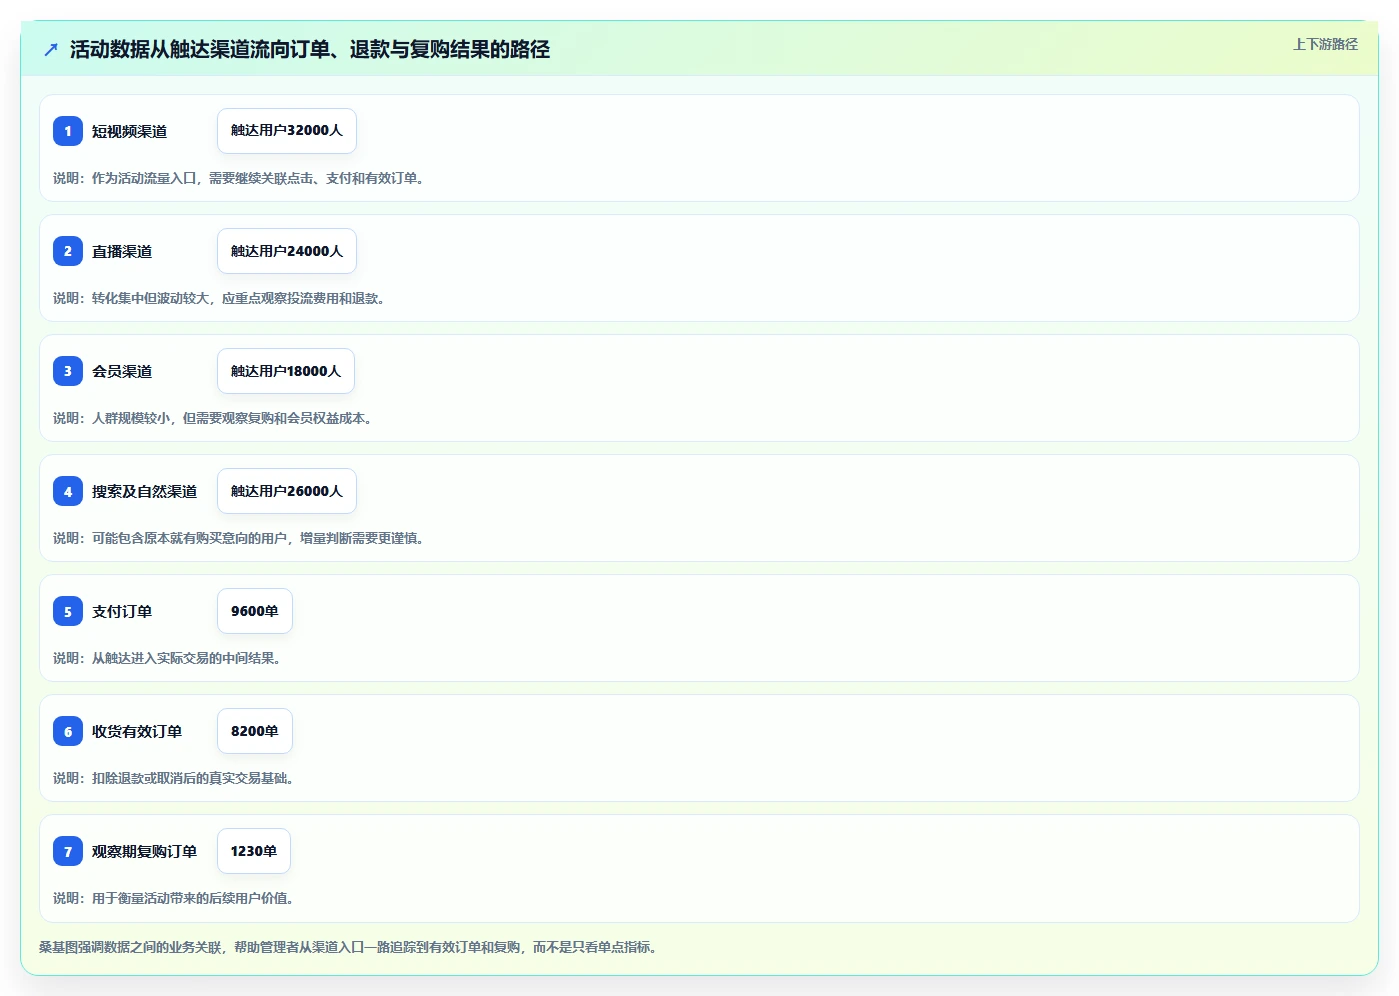Viewport: 1399px width, 996px height.
Task: Click the 支付订单 node name
Action: click(122, 611)
